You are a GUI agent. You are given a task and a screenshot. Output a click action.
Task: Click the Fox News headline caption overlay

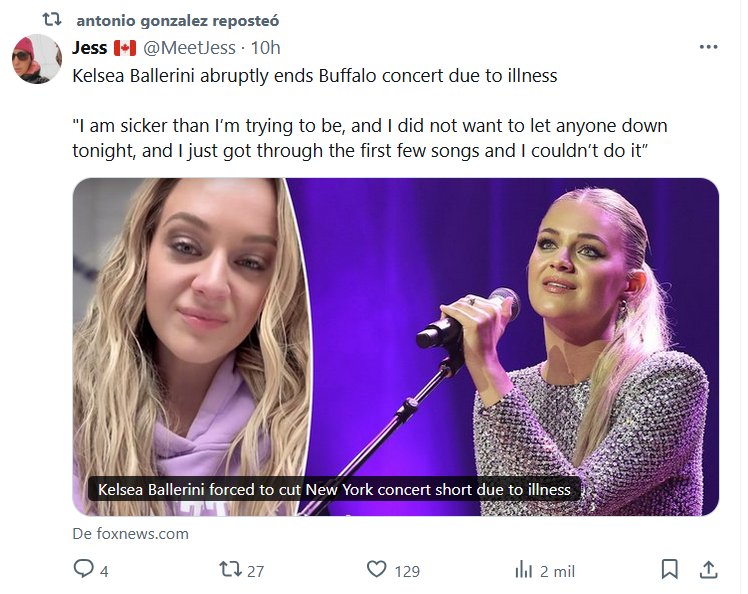(x=334, y=489)
